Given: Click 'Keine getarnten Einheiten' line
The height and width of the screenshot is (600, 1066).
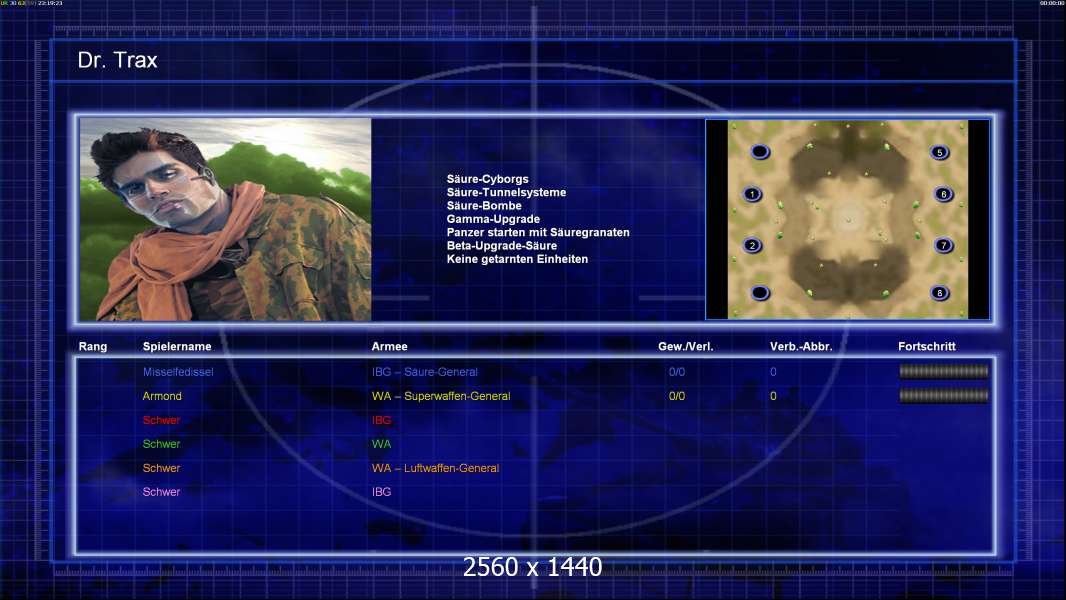Looking at the screenshot, I should pos(517,259).
